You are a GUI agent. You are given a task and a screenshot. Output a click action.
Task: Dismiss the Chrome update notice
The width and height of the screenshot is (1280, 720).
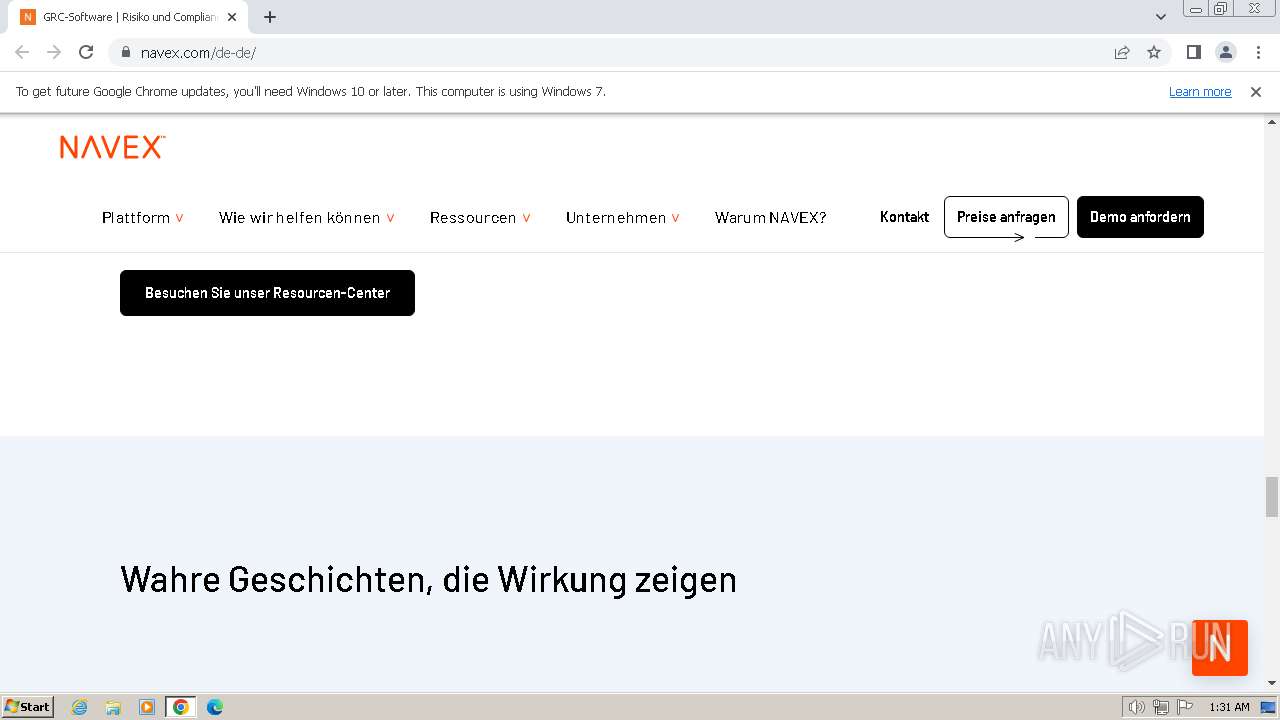[x=1256, y=91]
